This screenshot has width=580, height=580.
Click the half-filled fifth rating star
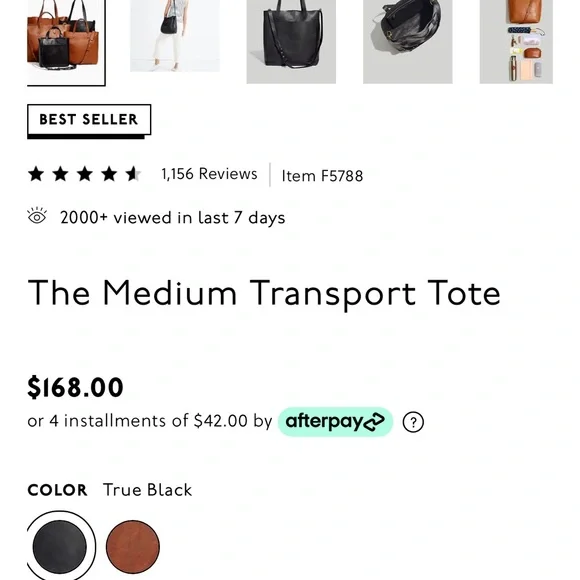(x=133, y=174)
